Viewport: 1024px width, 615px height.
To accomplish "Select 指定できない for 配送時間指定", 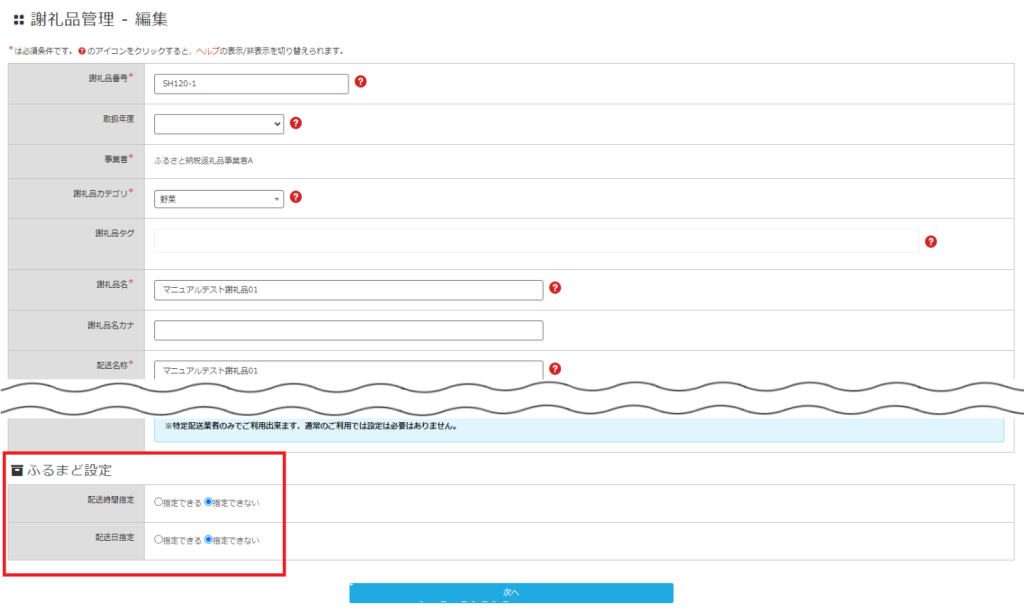I will coord(209,502).
